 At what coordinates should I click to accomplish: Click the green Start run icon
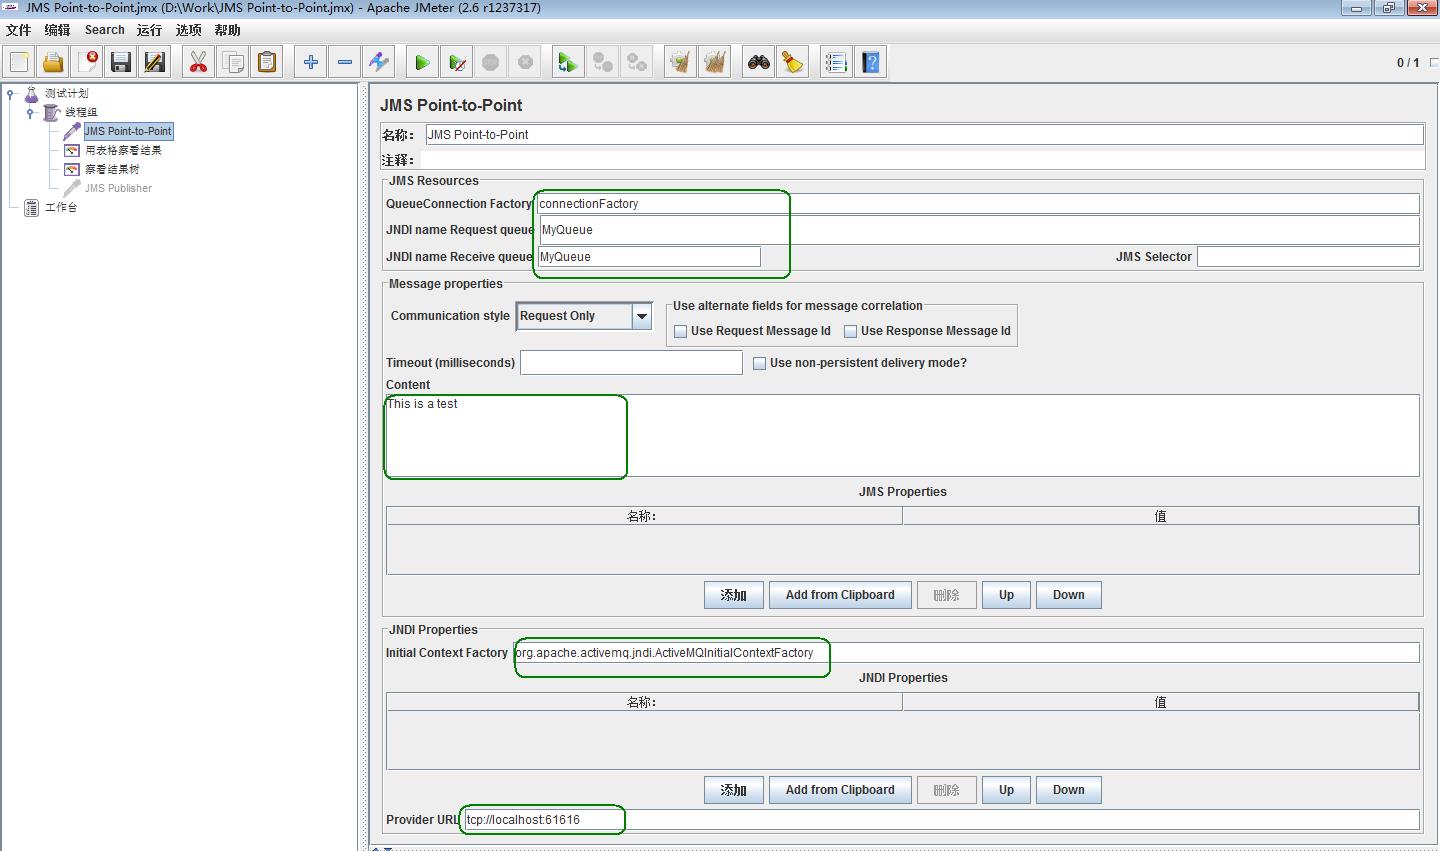[x=422, y=63]
